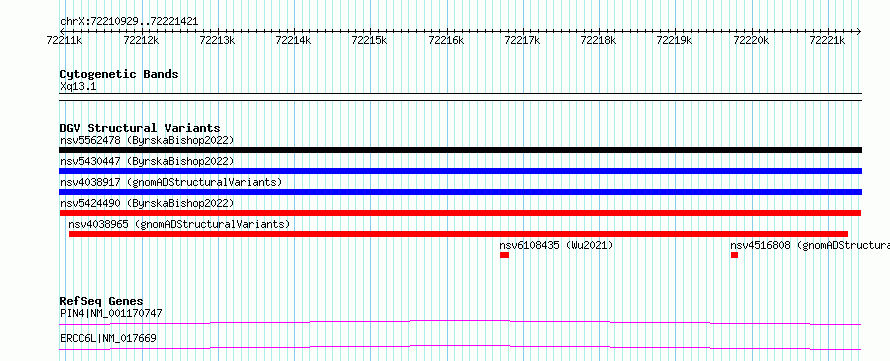
Task: Select the magenta ERCC6L transcript line
Action: coord(460,347)
